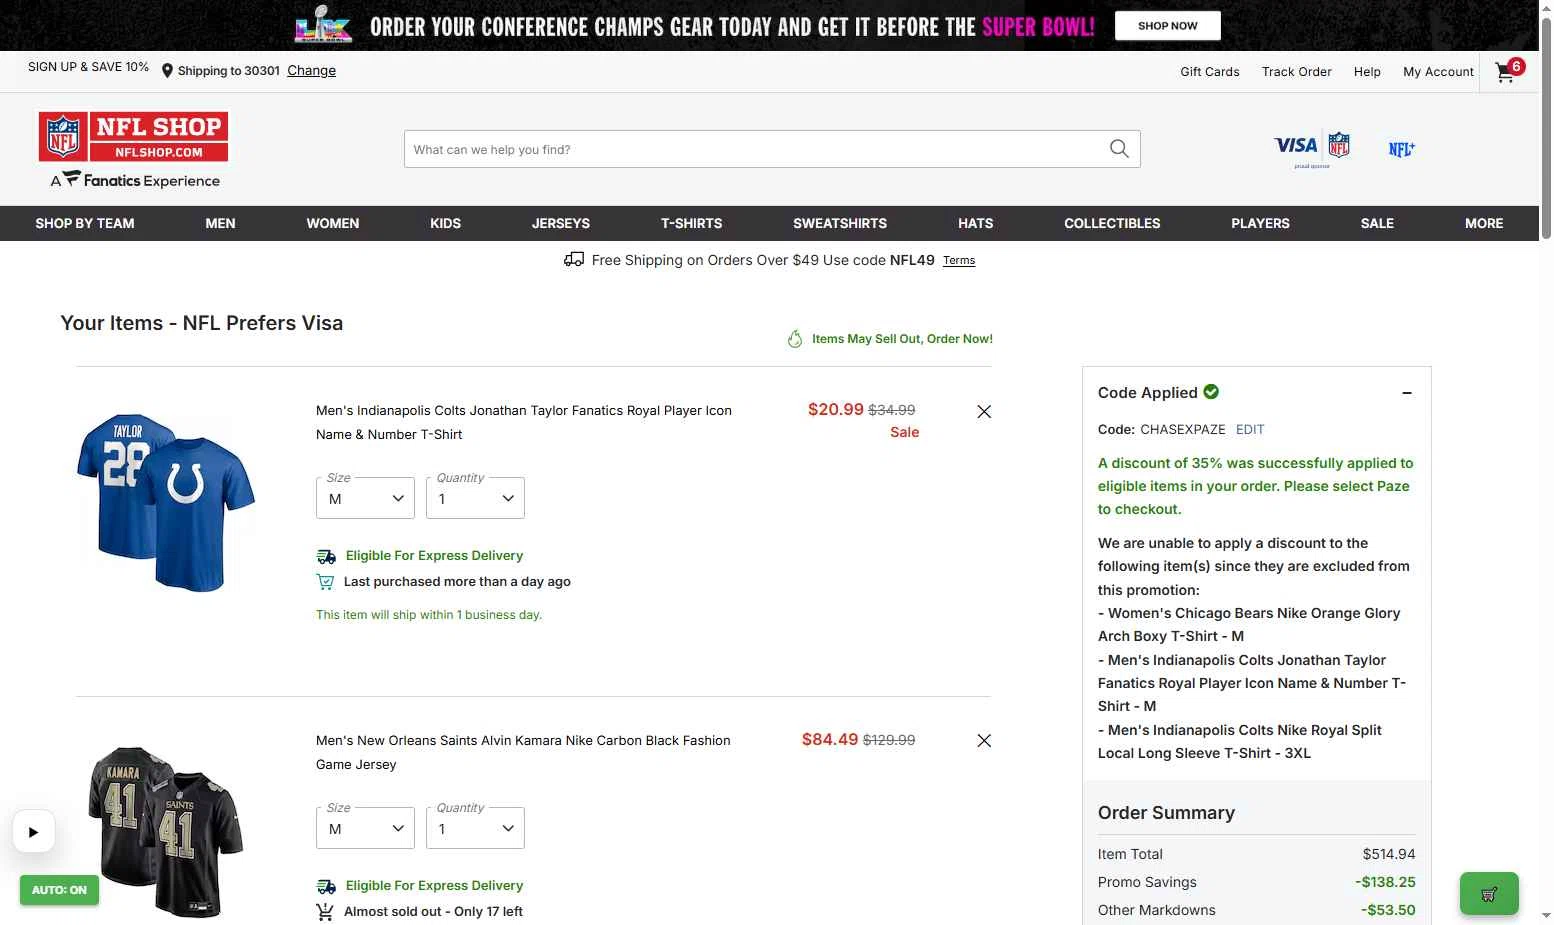Screen dimensions: 1554x925
Task: Open the Help link
Action: [1367, 72]
